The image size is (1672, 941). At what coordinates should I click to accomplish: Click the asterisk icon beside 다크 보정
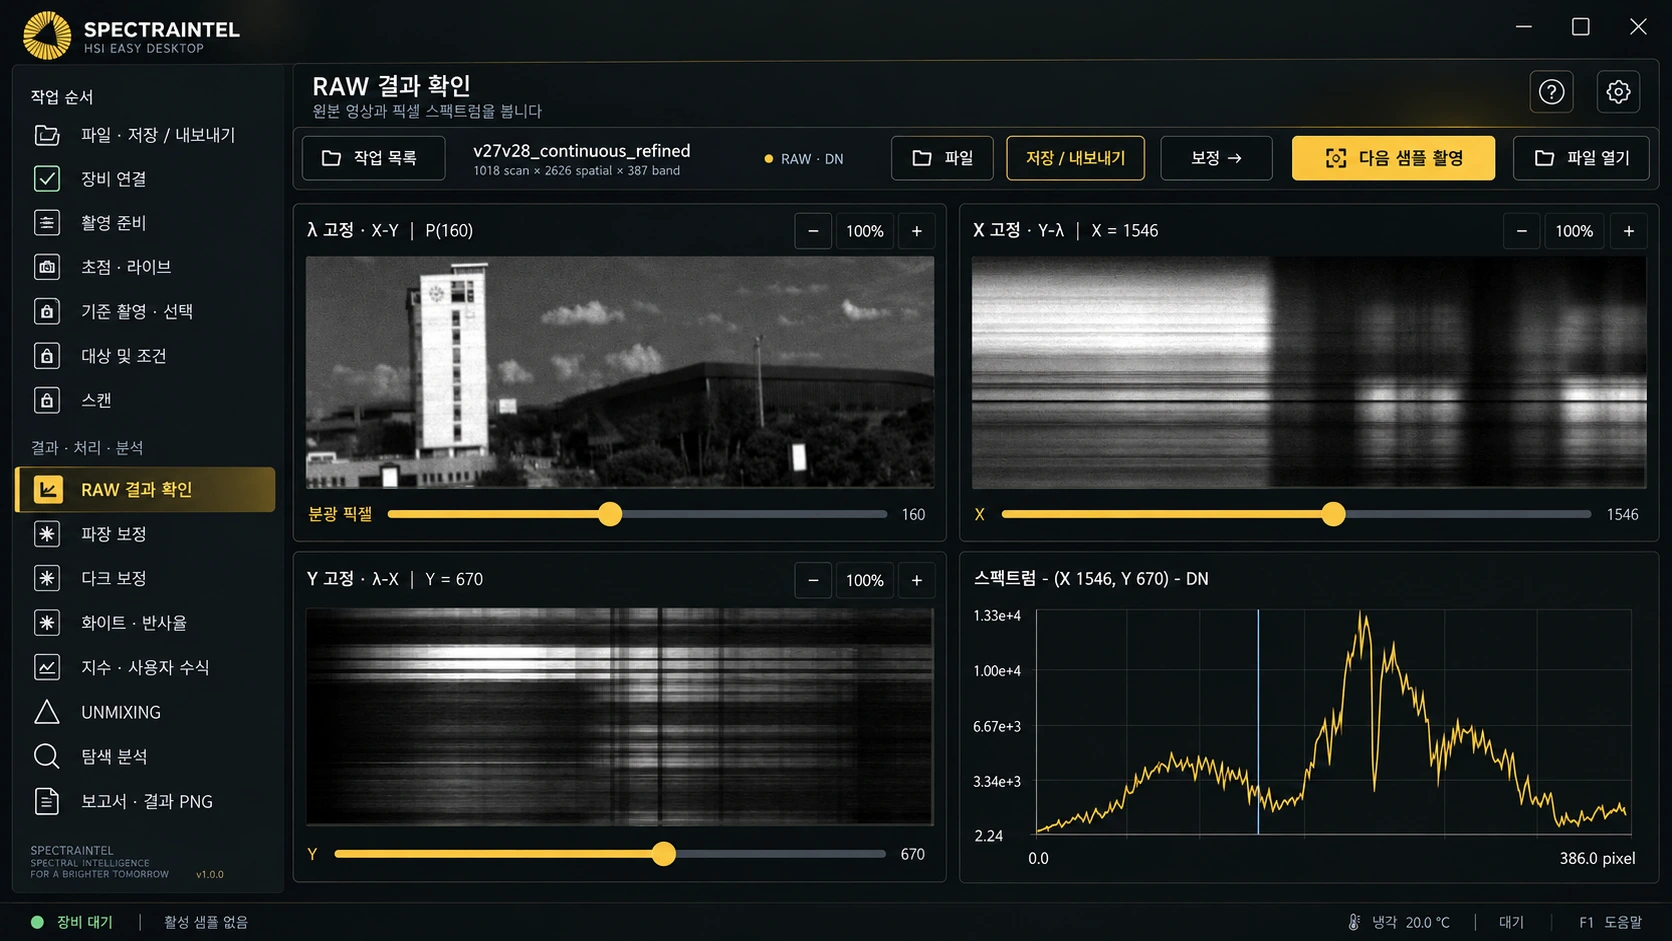[47, 578]
